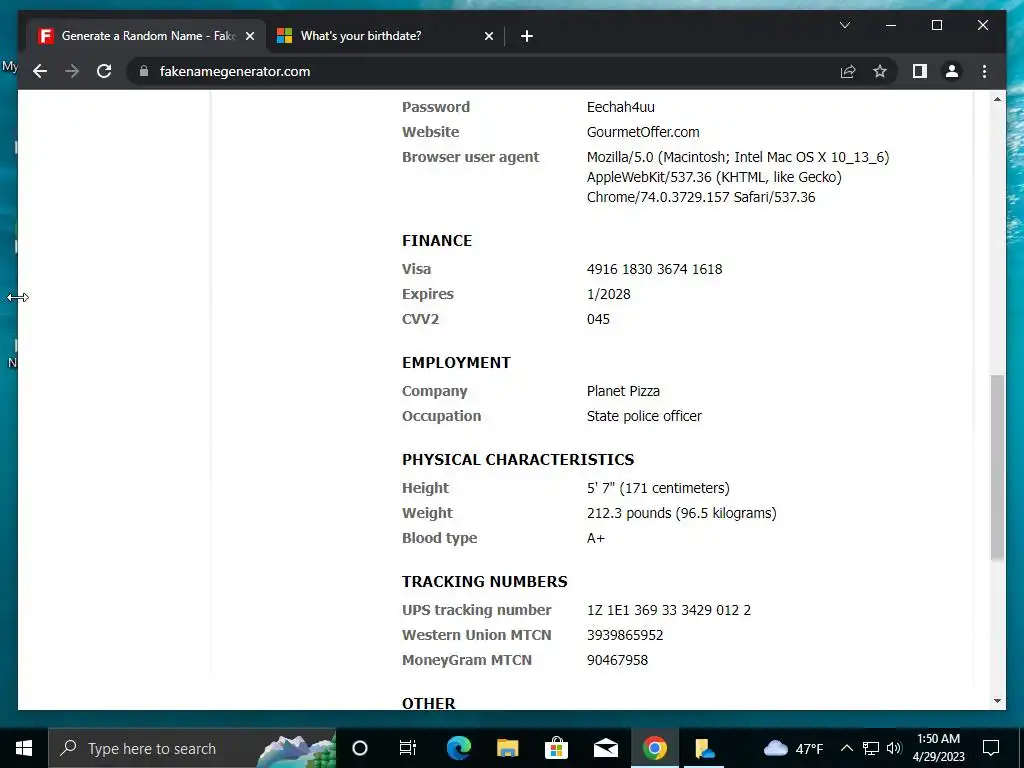Screen dimensions: 1024x768
Task: Go back to the previous page
Action: point(40,71)
